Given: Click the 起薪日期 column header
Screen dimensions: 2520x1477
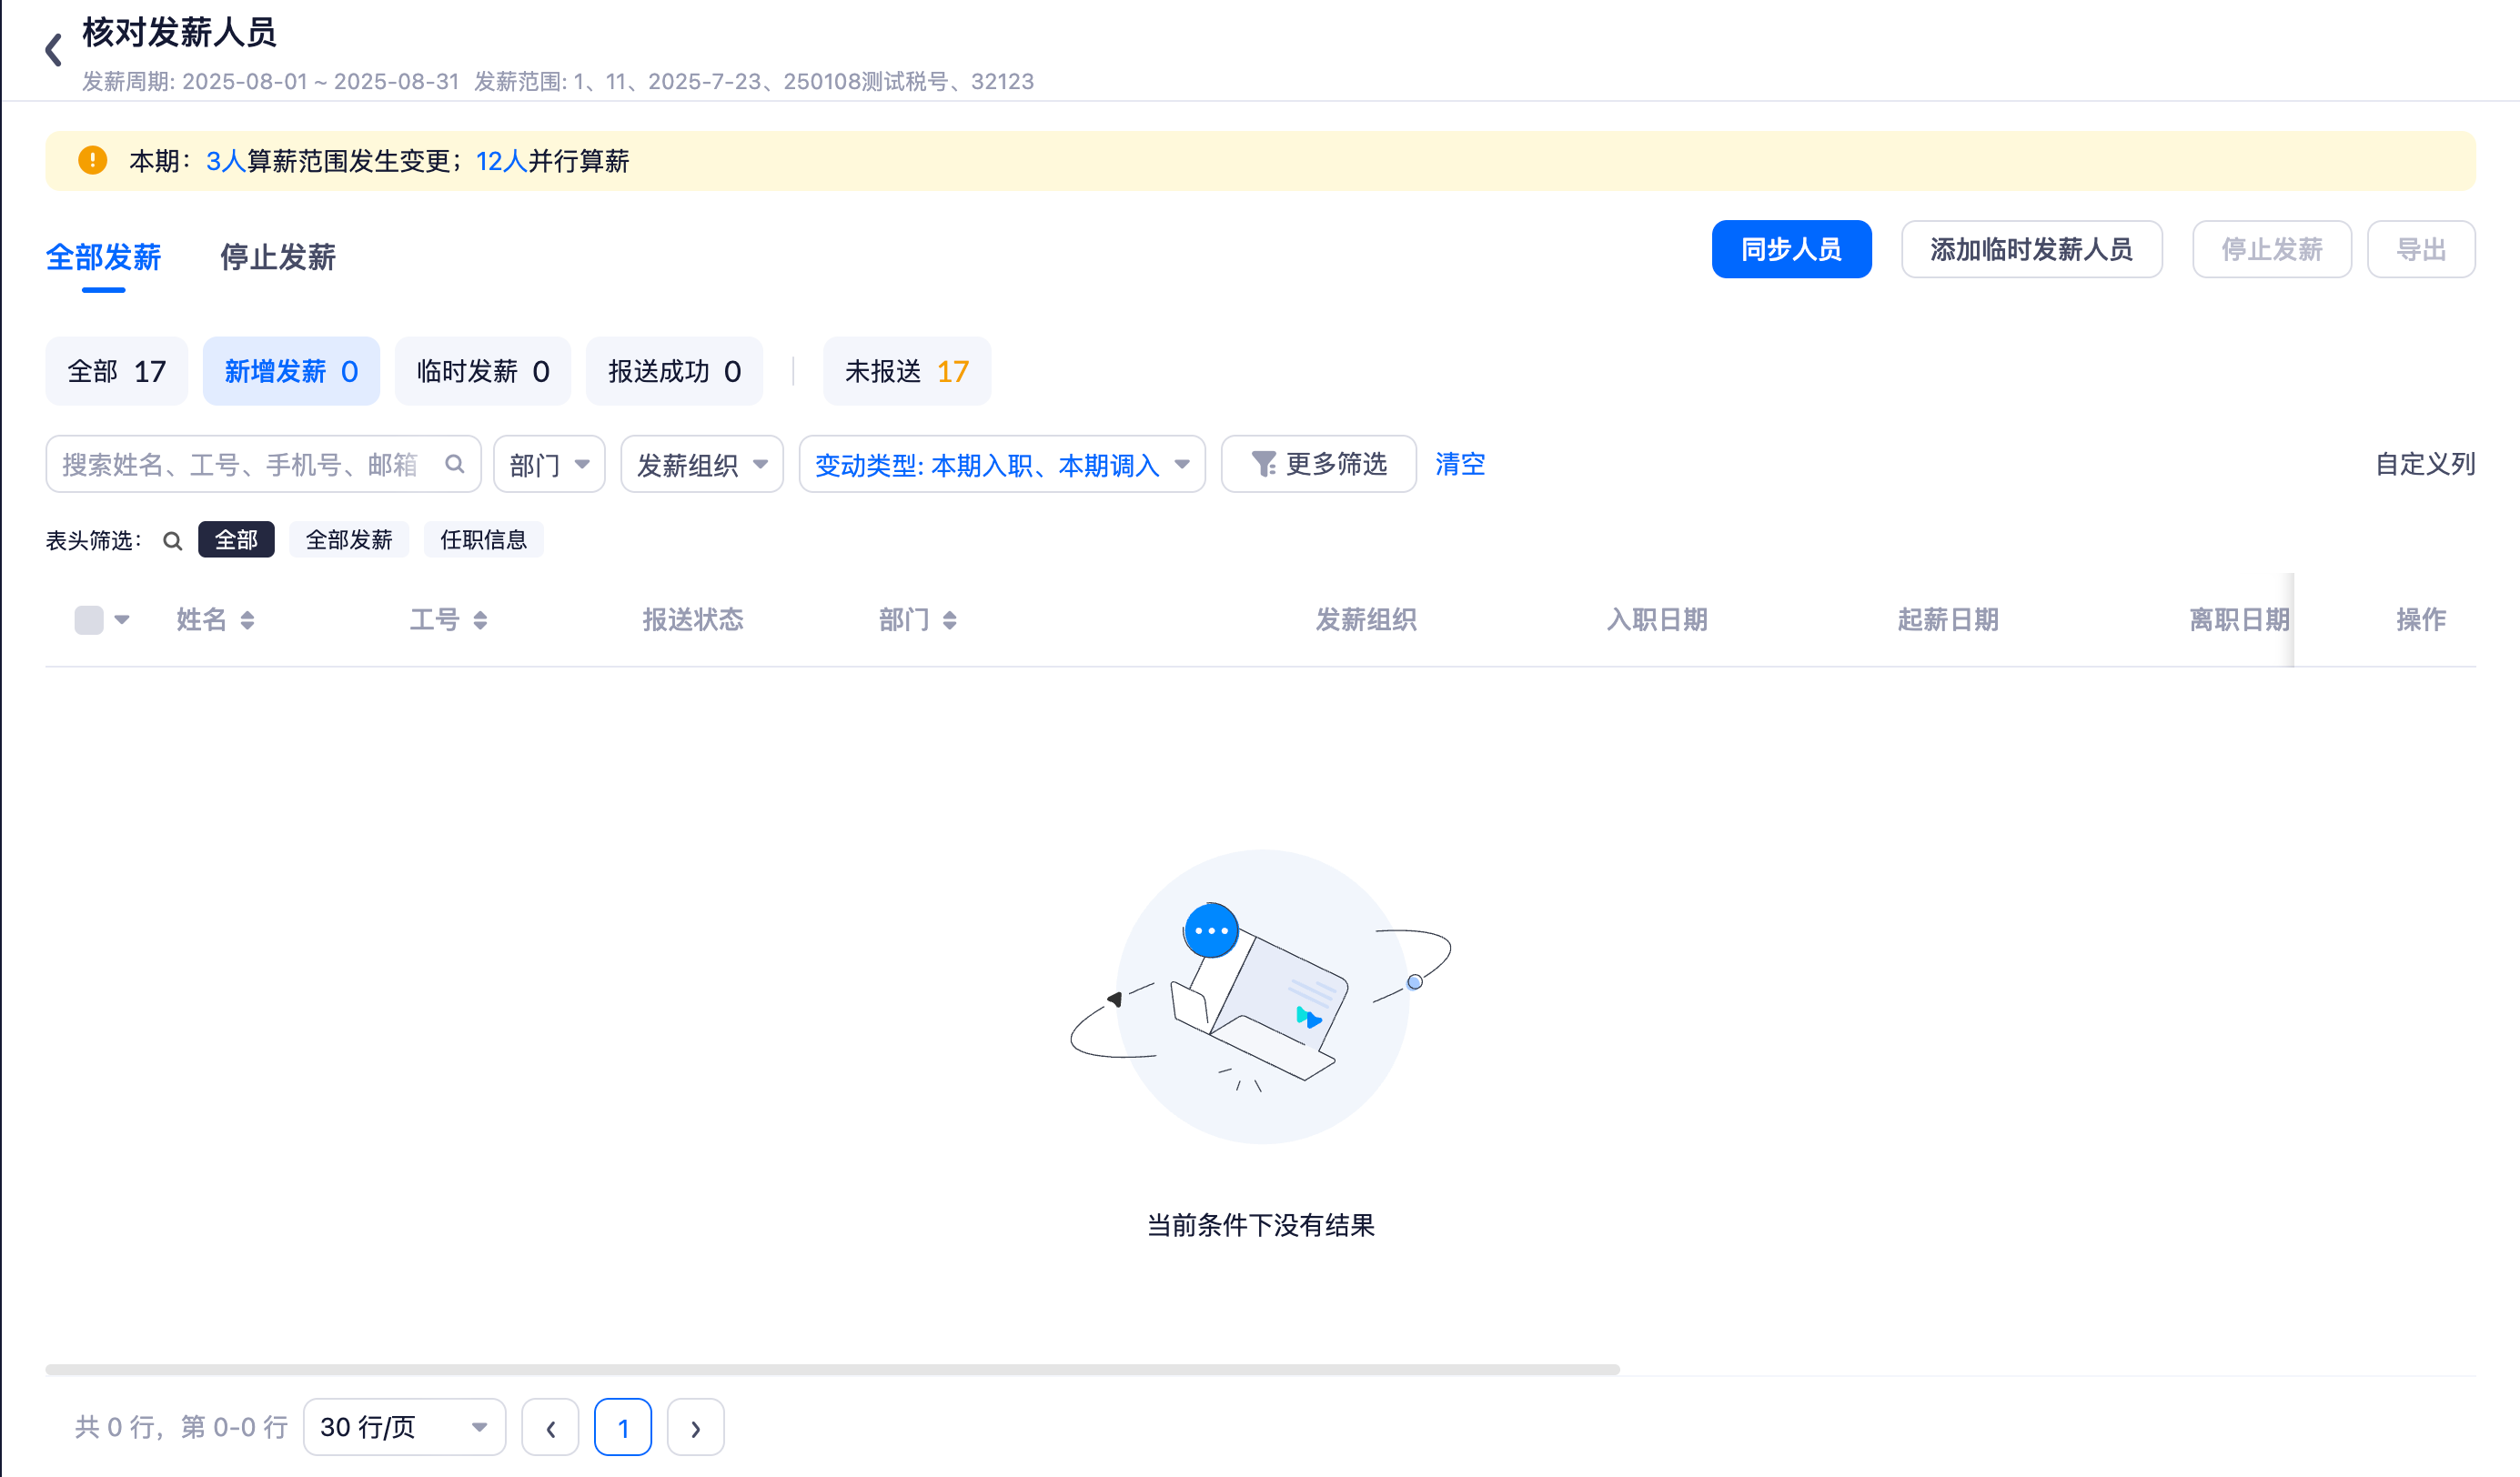Looking at the screenshot, I should click(x=1948, y=620).
